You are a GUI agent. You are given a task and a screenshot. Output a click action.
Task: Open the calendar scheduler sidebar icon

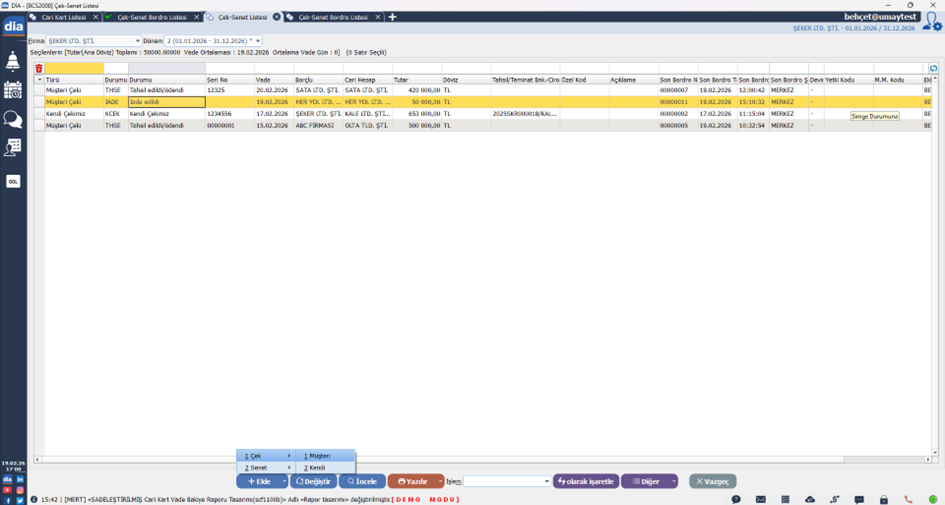tap(13, 90)
